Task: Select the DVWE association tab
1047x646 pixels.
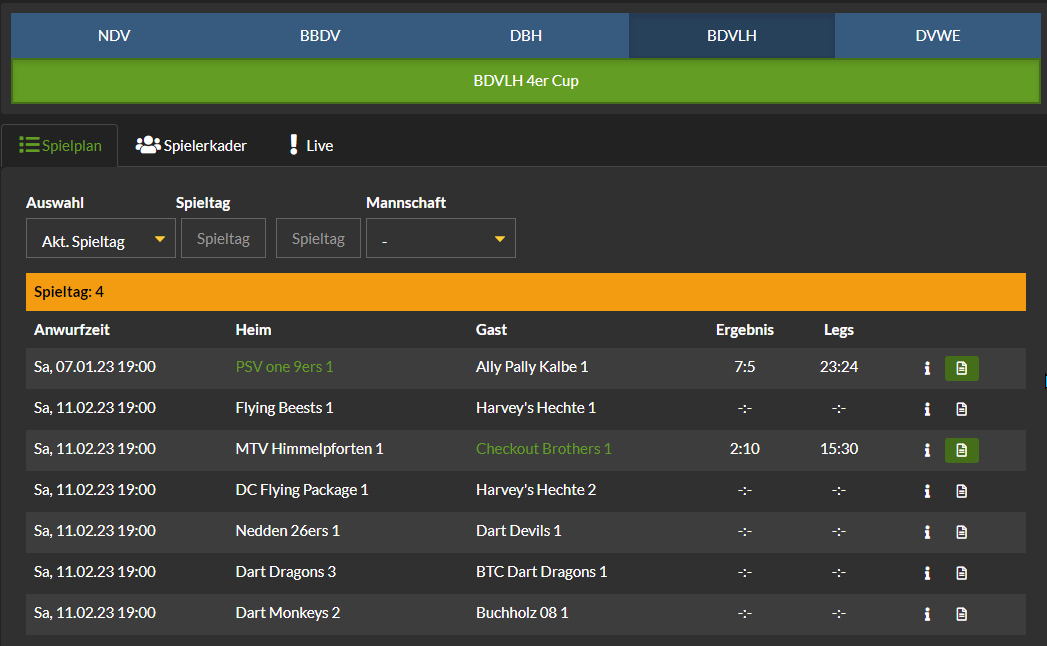Action: coord(937,35)
